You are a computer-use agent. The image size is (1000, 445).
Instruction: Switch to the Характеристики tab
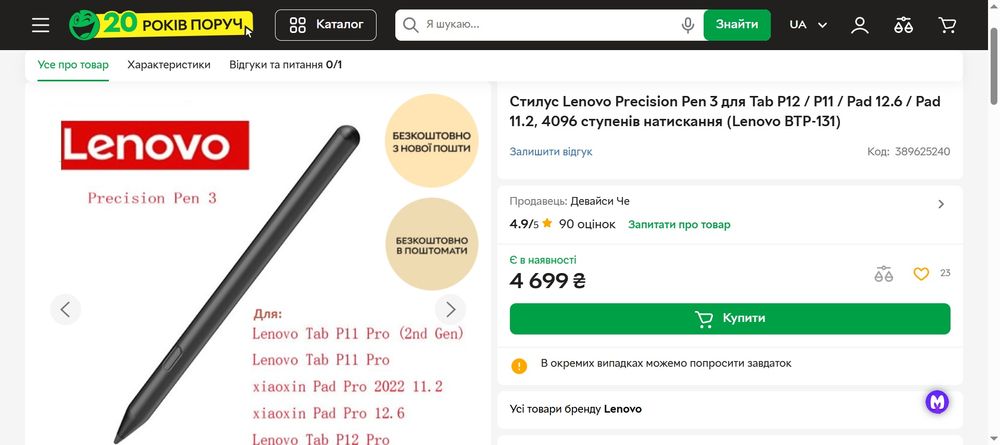(x=169, y=65)
